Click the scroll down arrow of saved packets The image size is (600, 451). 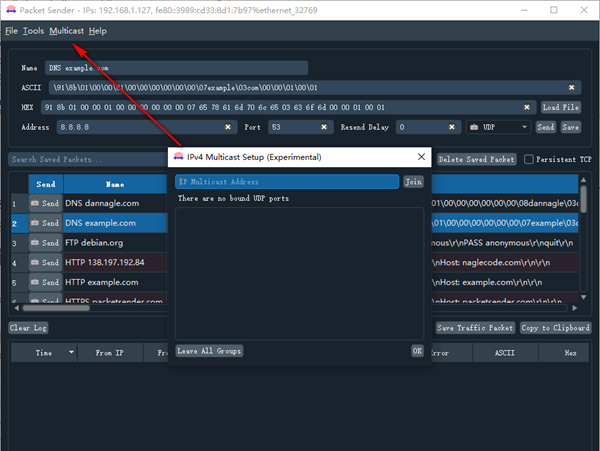[x=583, y=297]
